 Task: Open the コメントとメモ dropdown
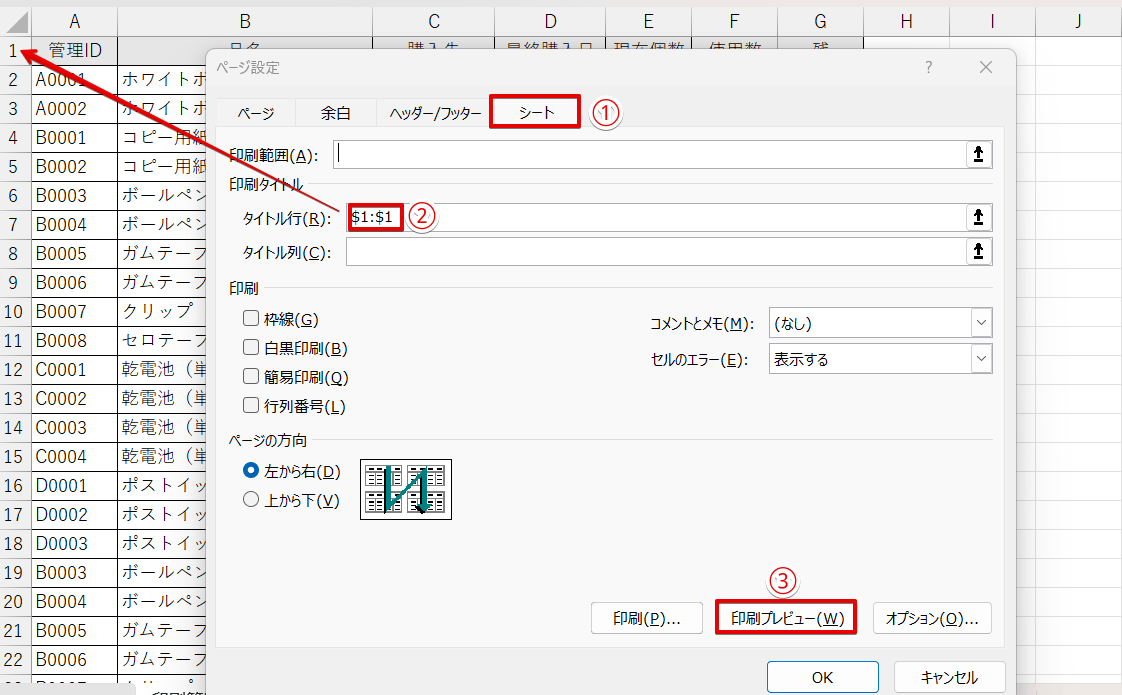pos(980,322)
